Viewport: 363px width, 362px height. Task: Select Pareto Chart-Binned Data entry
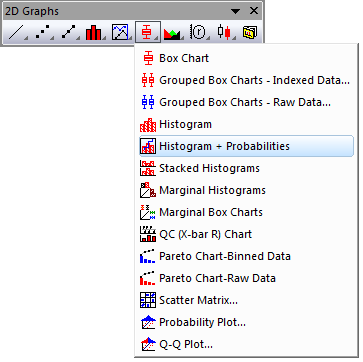coord(246,256)
